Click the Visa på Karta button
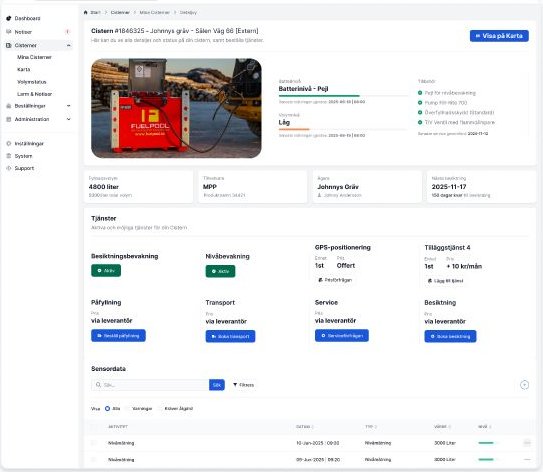 click(499, 36)
